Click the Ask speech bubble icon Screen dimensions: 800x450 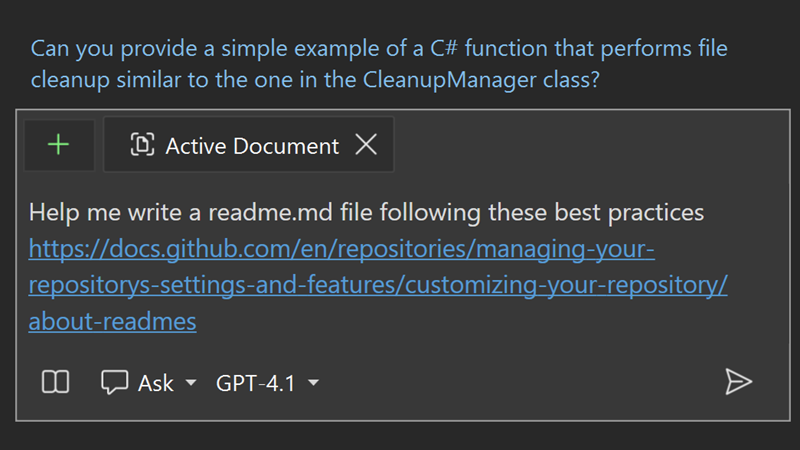pos(114,382)
